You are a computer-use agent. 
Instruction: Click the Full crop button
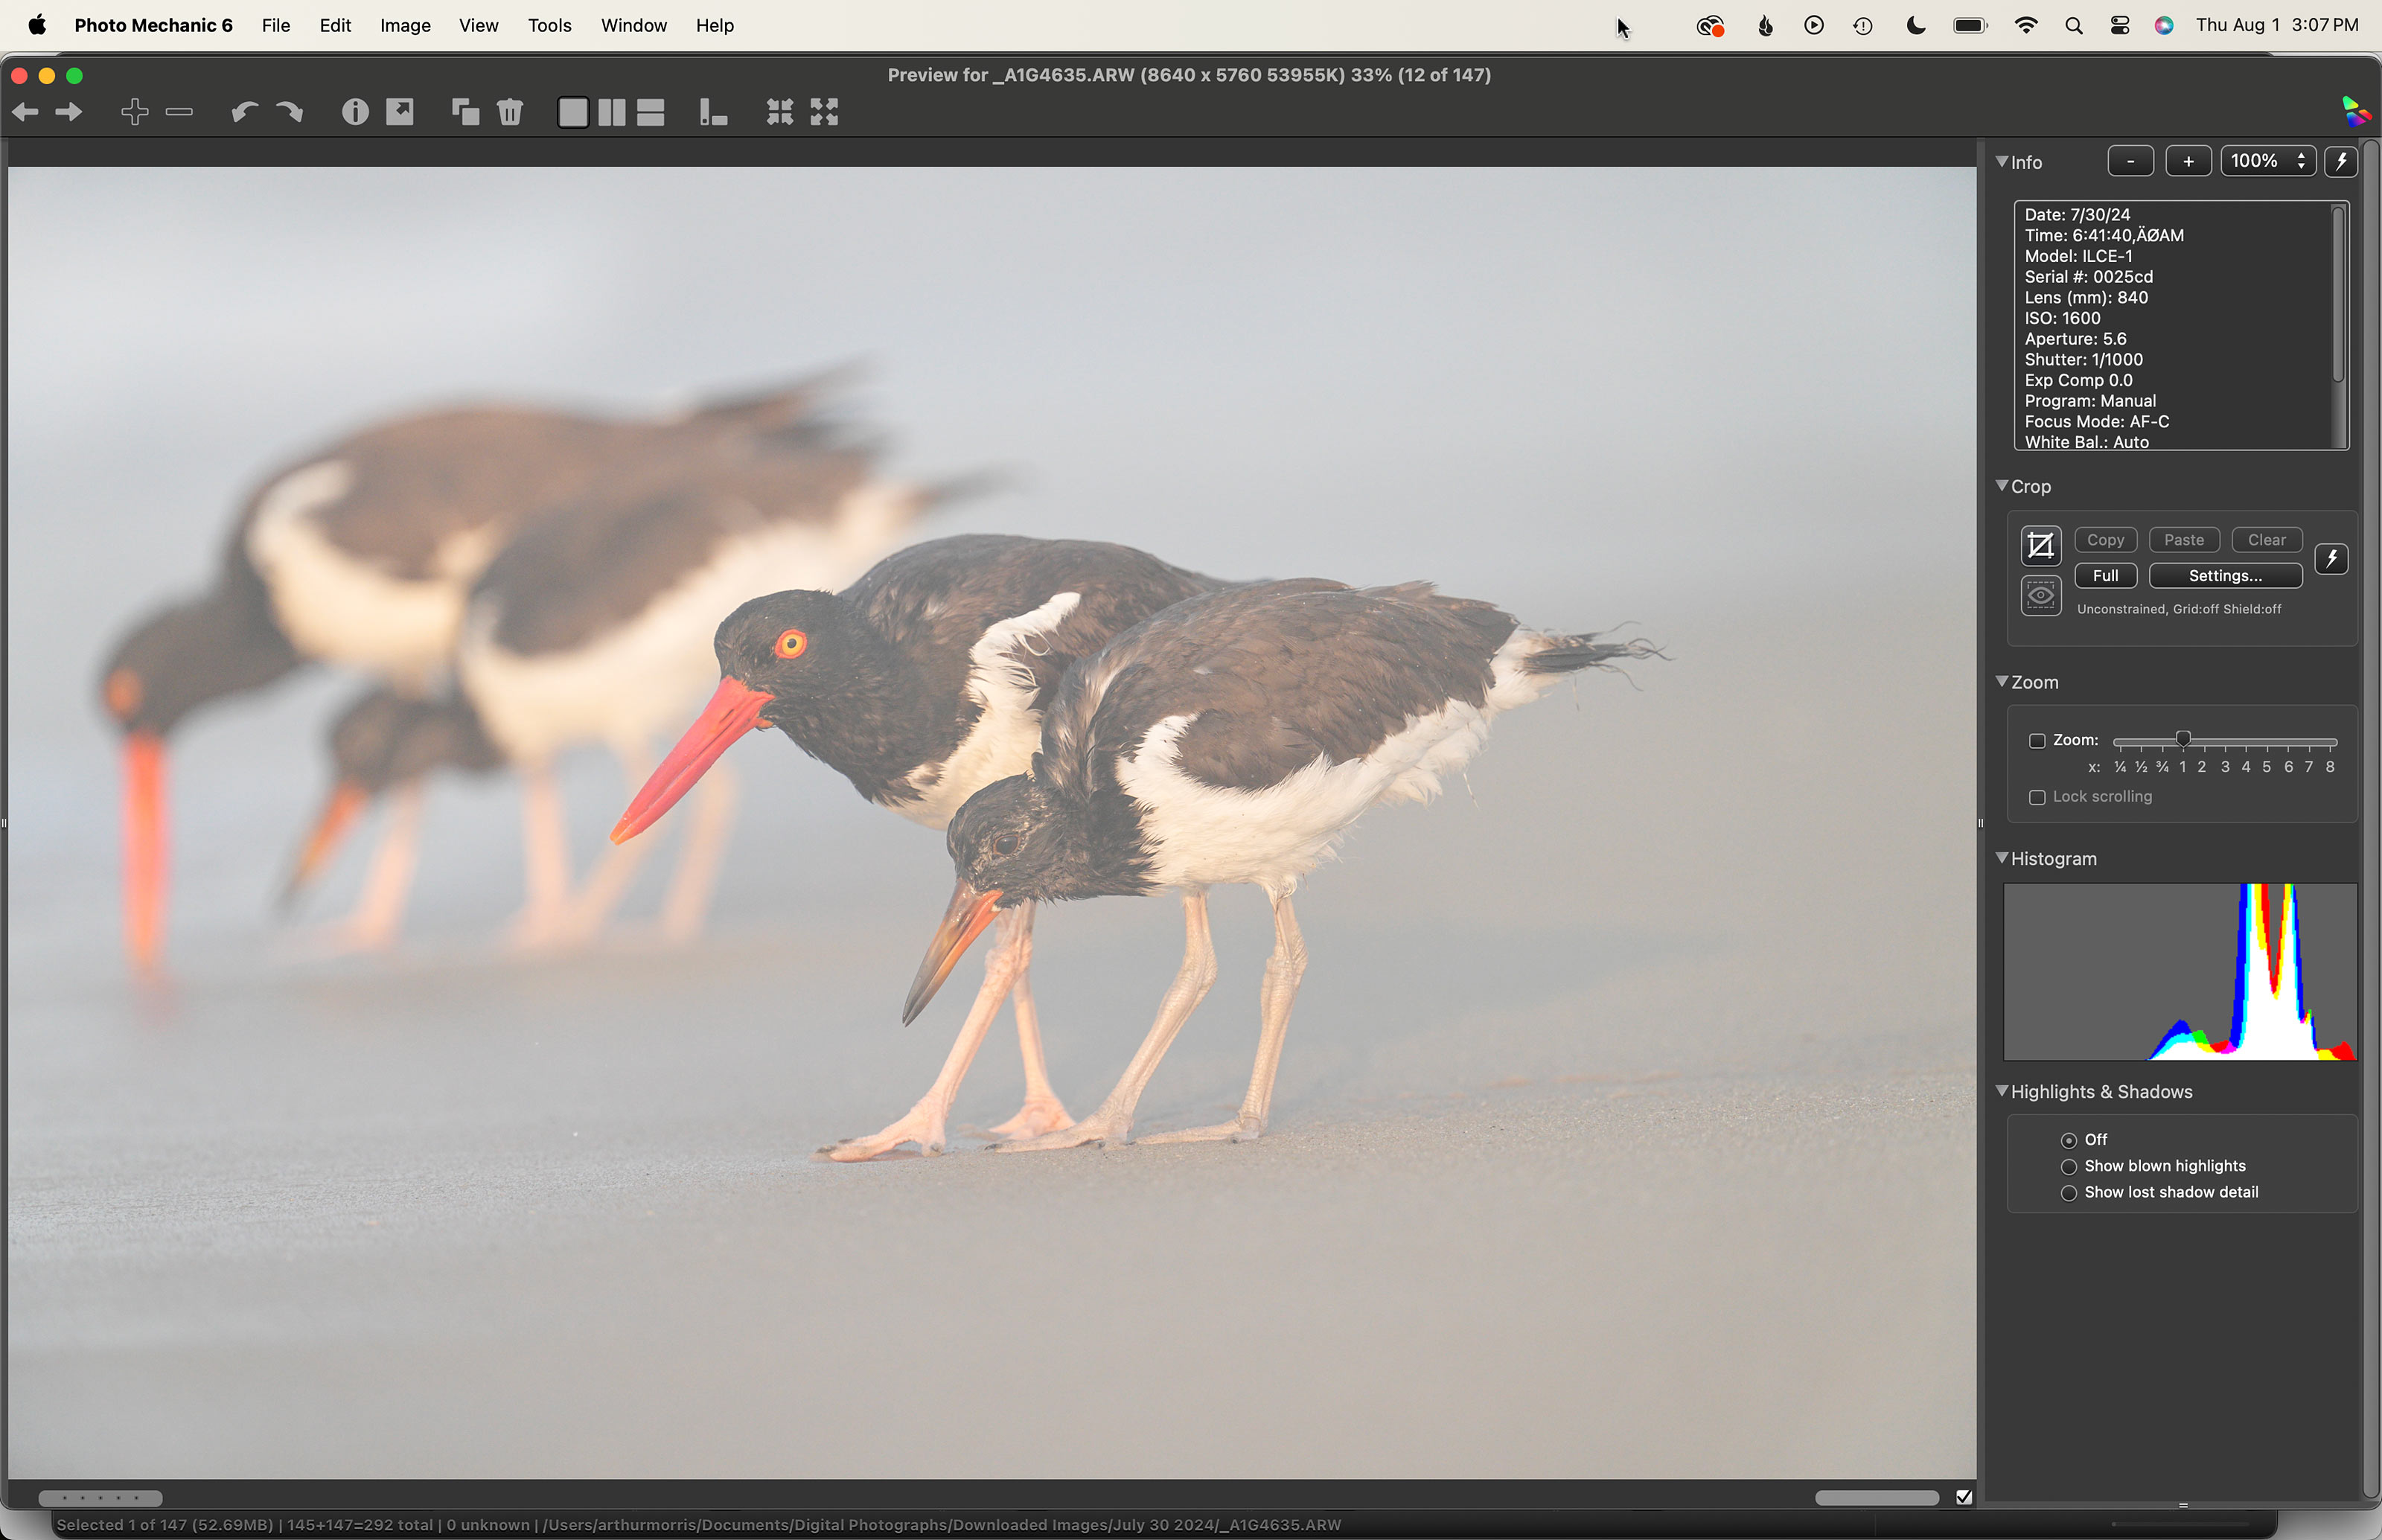point(2105,576)
